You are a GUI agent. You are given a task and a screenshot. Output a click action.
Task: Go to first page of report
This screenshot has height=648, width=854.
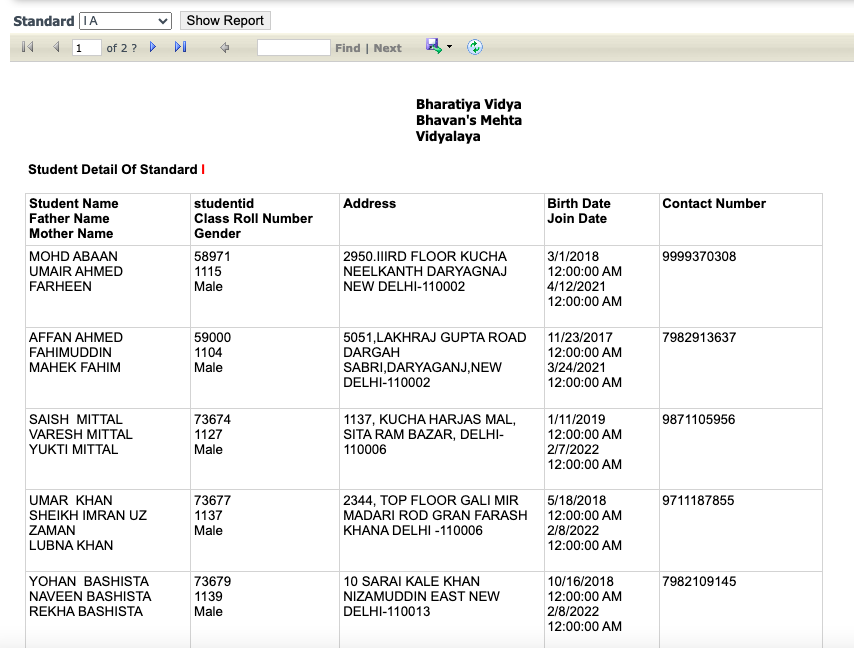pyautogui.click(x=27, y=47)
